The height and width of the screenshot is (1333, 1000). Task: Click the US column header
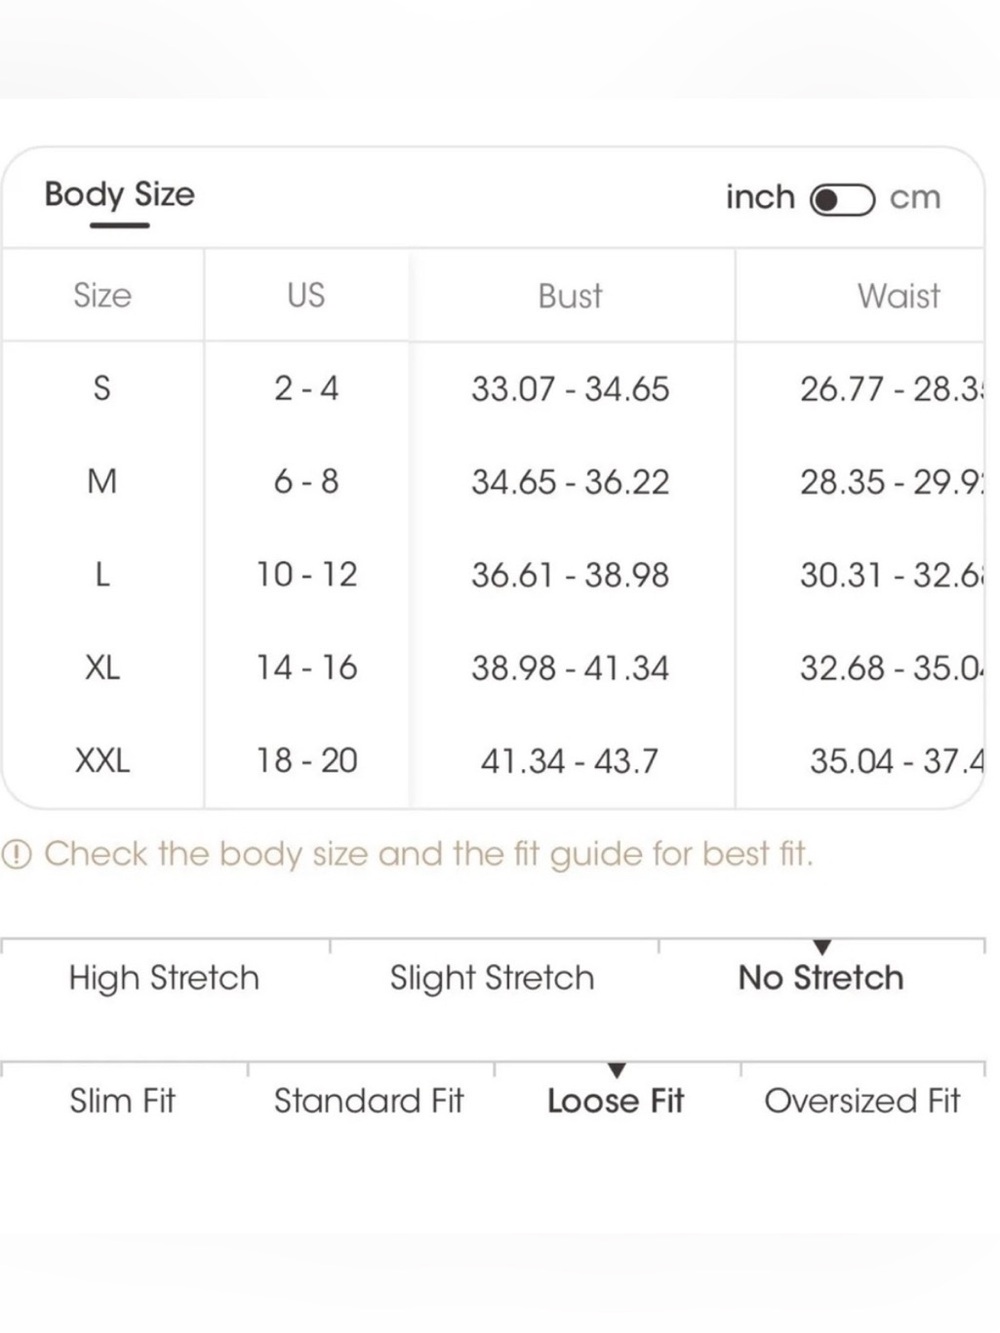click(306, 295)
